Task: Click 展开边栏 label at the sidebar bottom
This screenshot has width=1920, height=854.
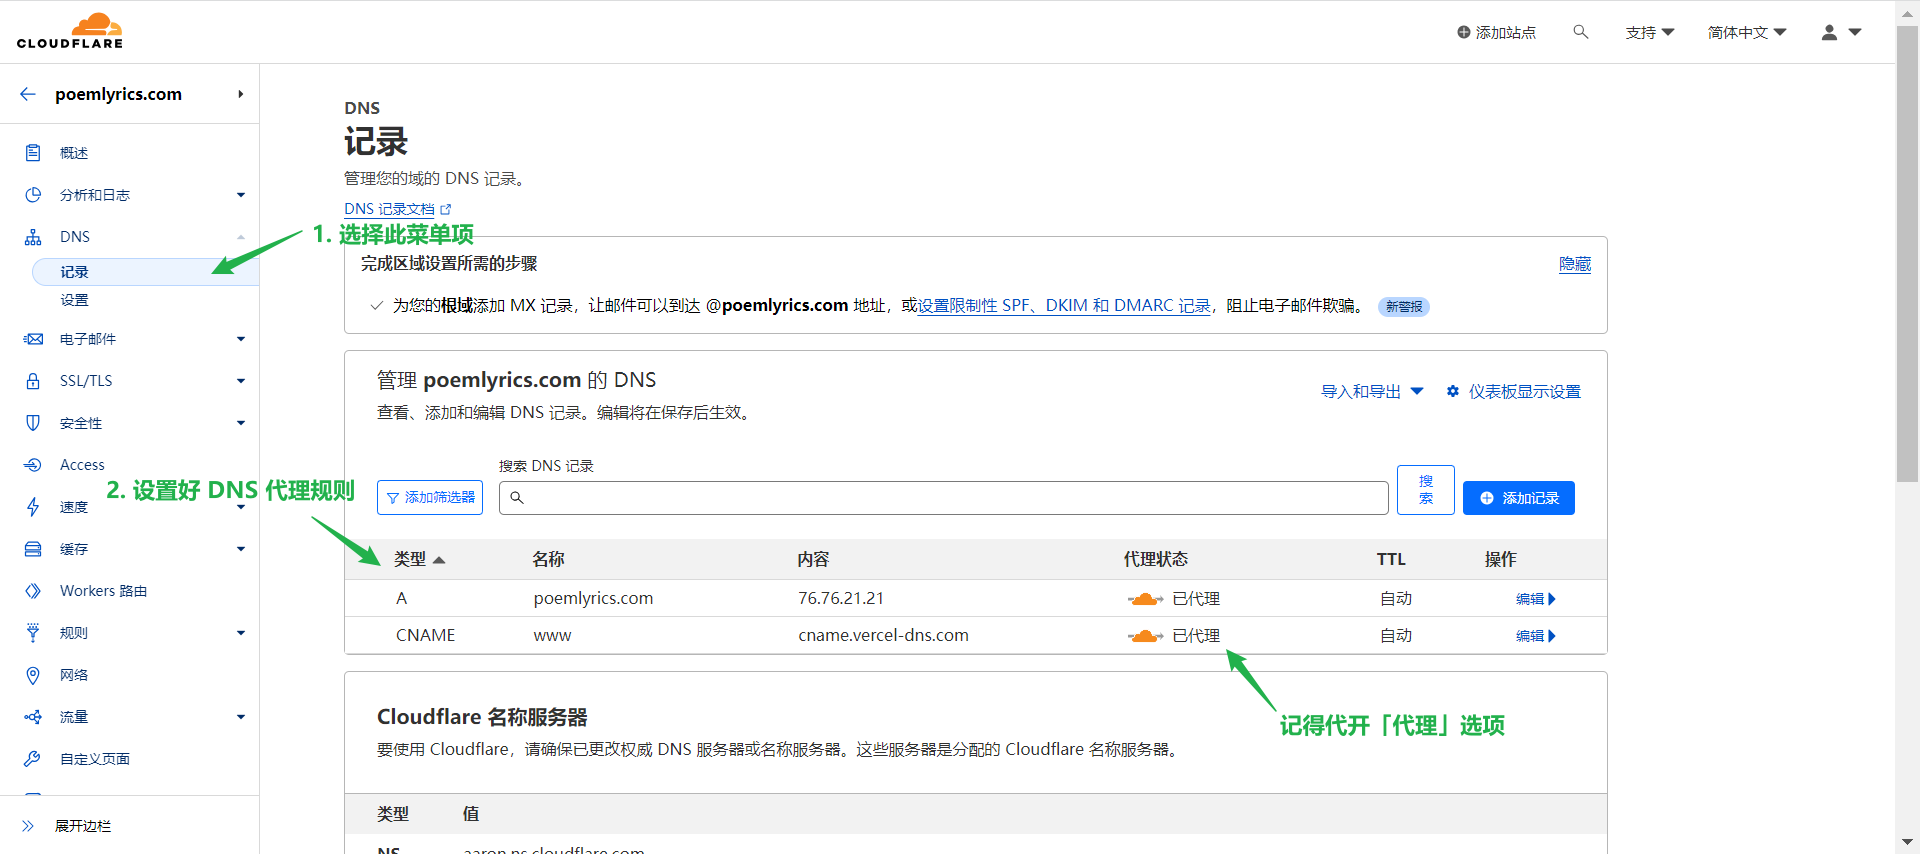Action: pos(83,826)
